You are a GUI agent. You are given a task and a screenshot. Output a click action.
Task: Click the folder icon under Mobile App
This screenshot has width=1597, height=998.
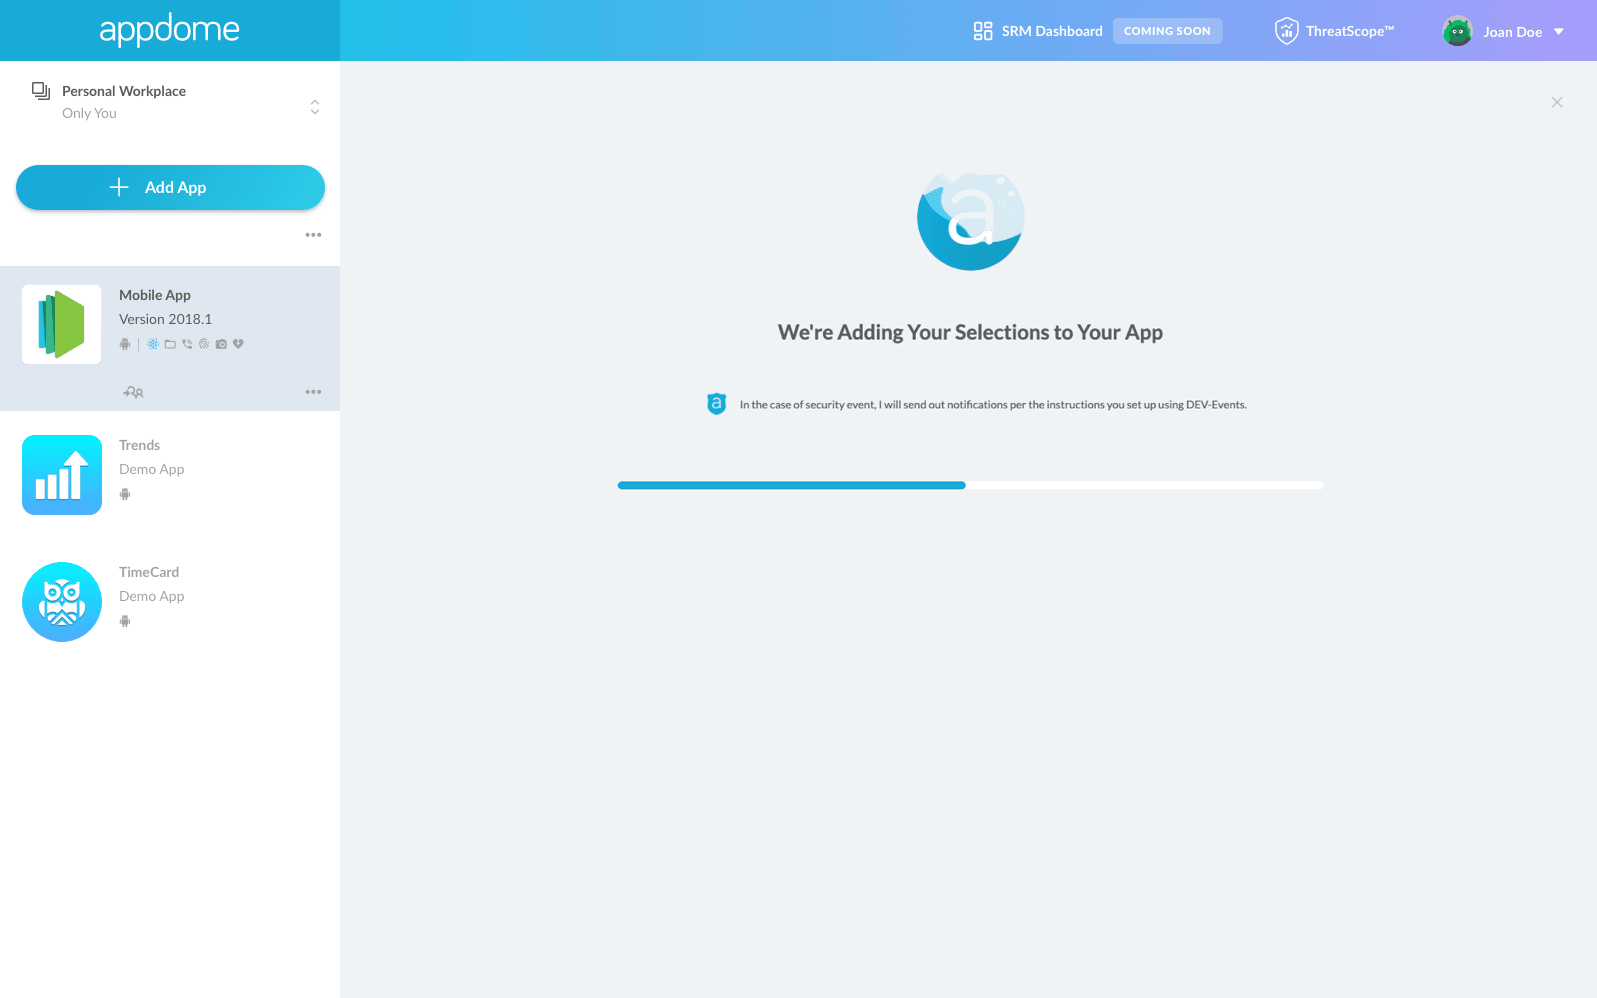click(170, 344)
